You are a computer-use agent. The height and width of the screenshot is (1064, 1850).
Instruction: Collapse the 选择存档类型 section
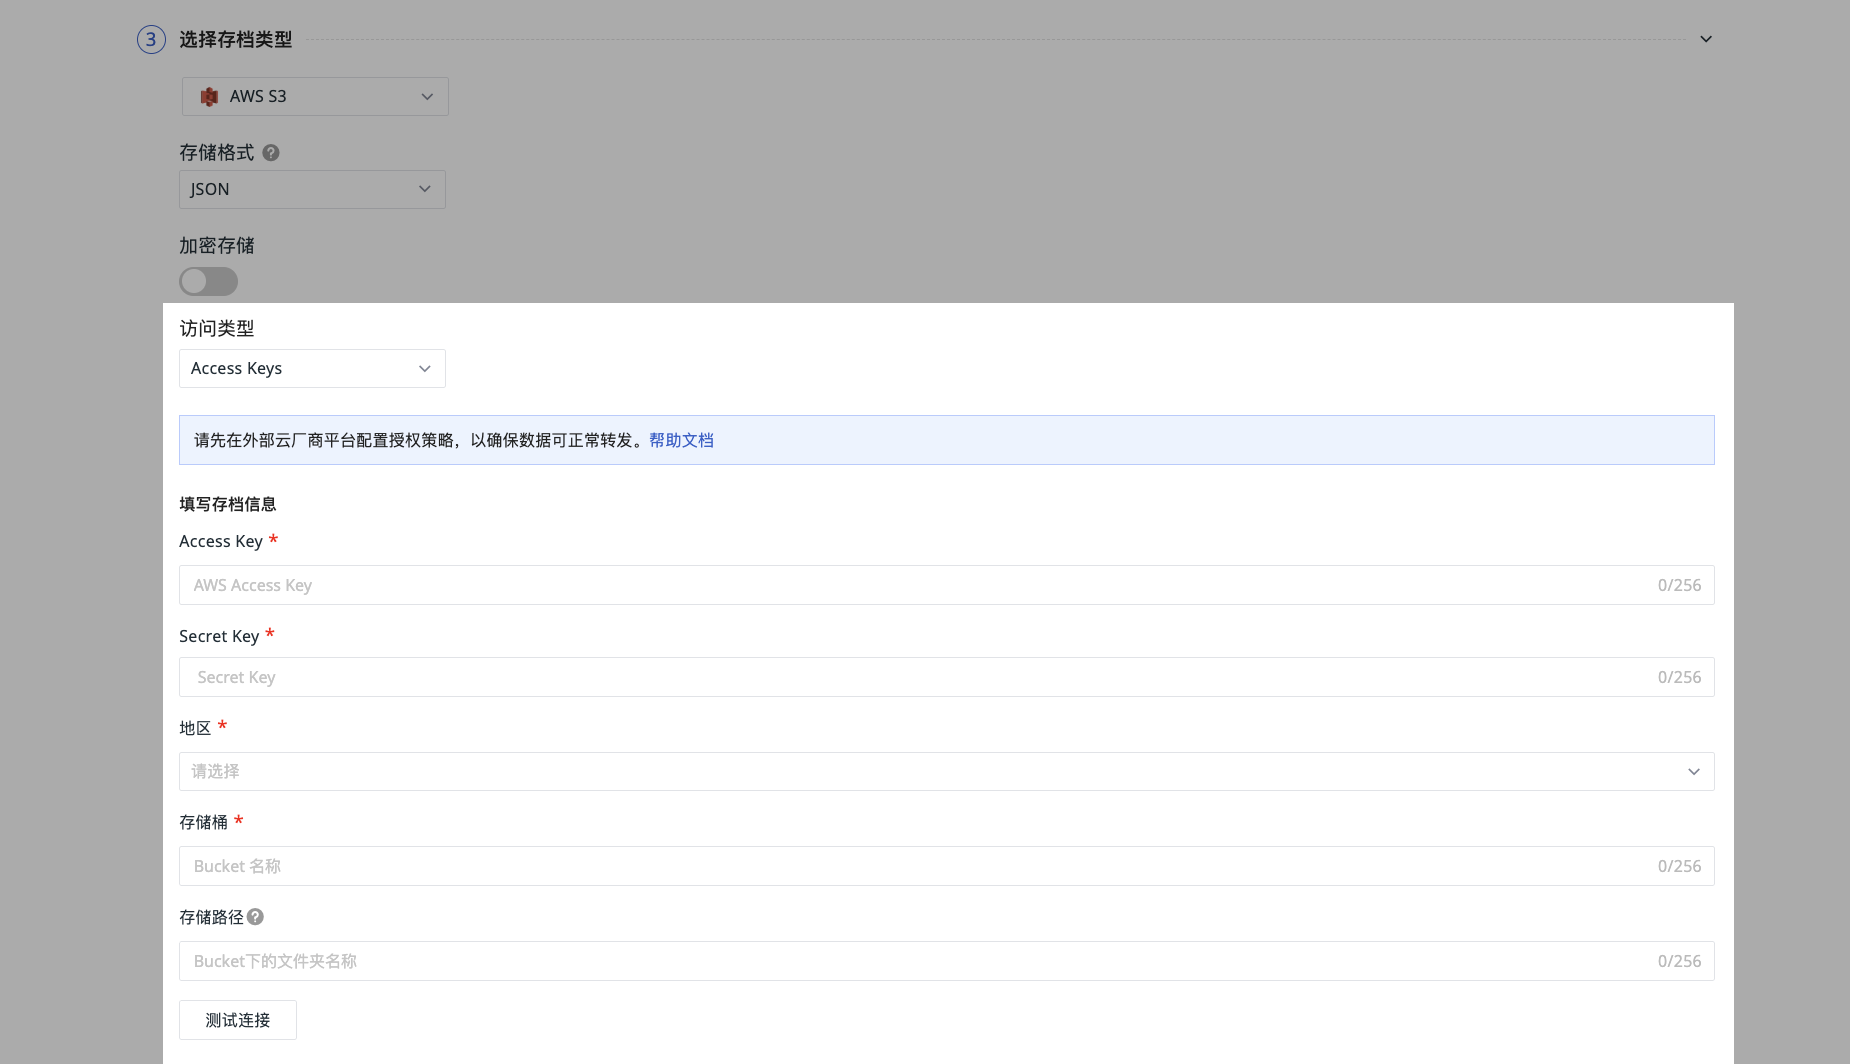(1706, 39)
